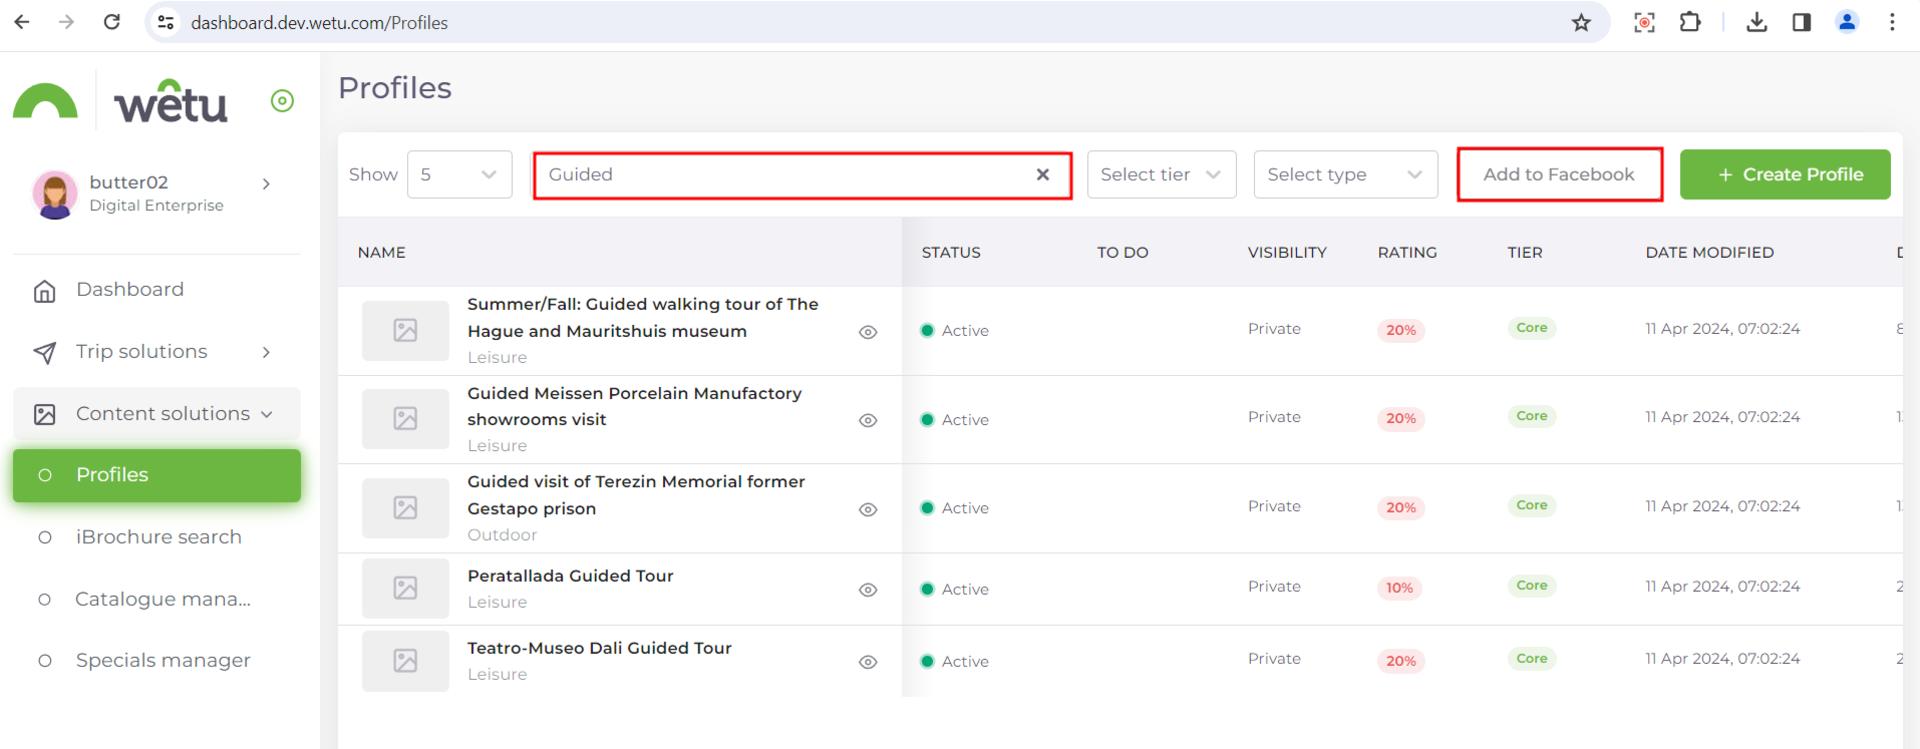The width and height of the screenshot is (1920, 749).
Task: Open the Show entries count dropdown
Action: tap(459, 175)
